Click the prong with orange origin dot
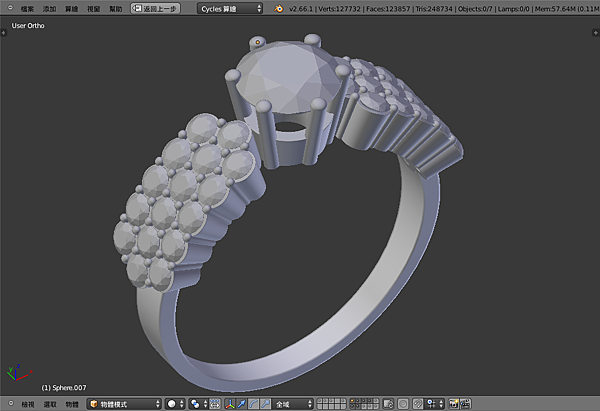This screenshot has height=411, width=600. pos(258,42)
